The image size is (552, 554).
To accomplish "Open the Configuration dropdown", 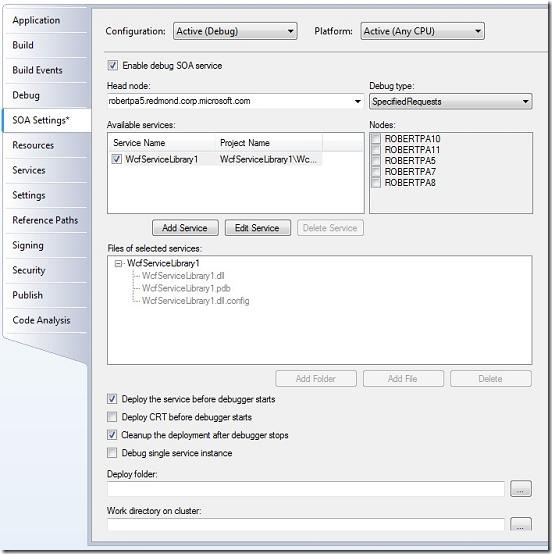I will [235, 31].
